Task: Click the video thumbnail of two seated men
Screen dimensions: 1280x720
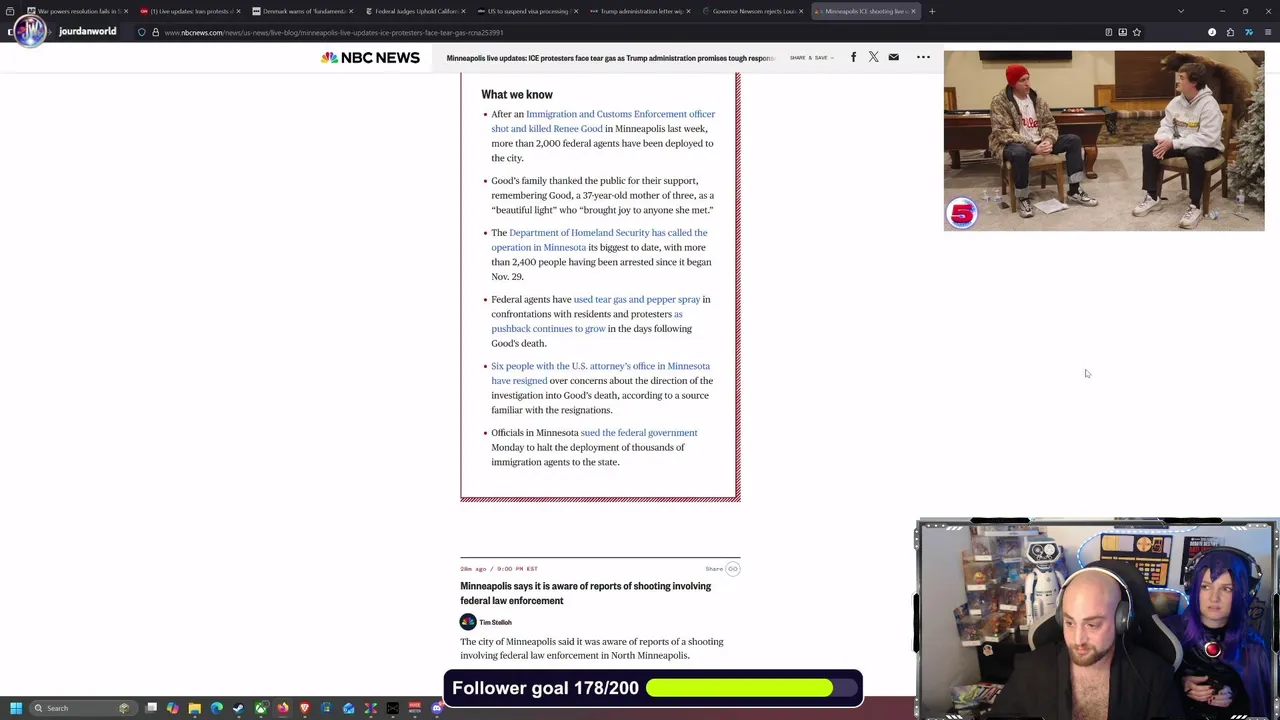Action: pos(1104,141)
